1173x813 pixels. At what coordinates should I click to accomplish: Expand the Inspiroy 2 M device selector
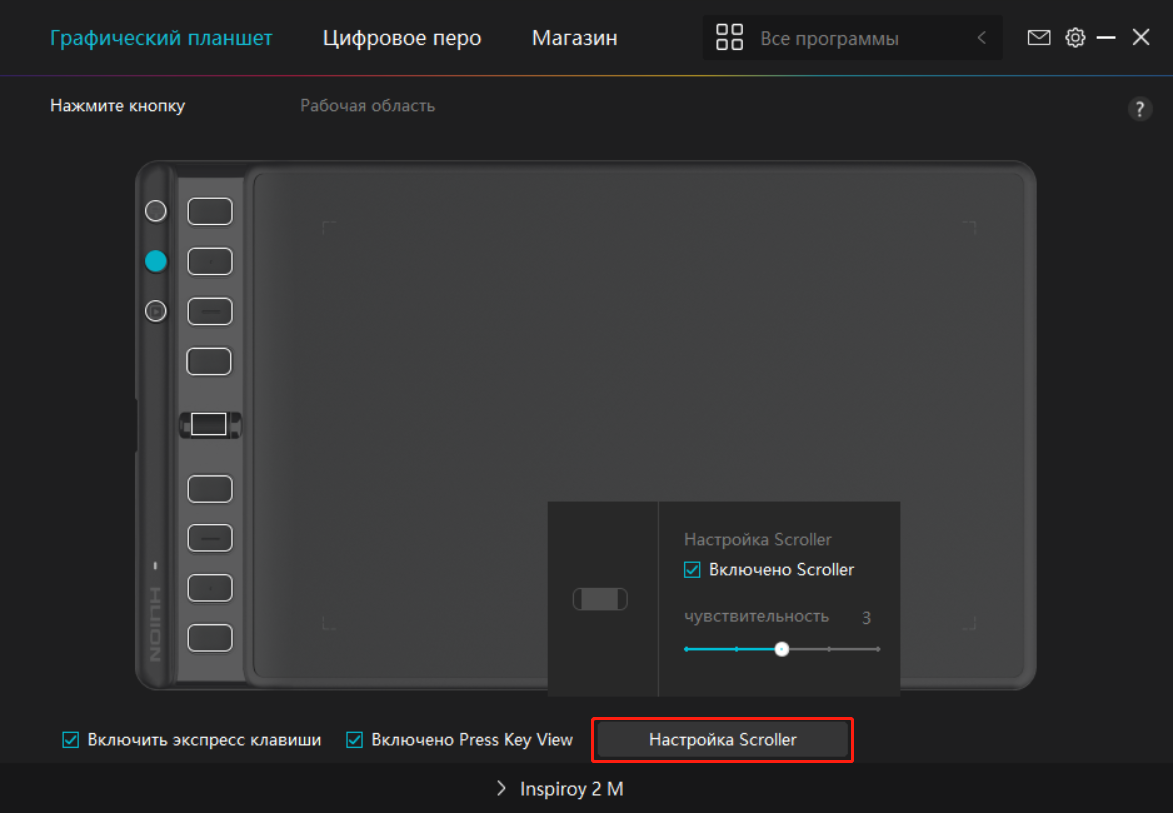pyautogui.click(x=560, y=789)
